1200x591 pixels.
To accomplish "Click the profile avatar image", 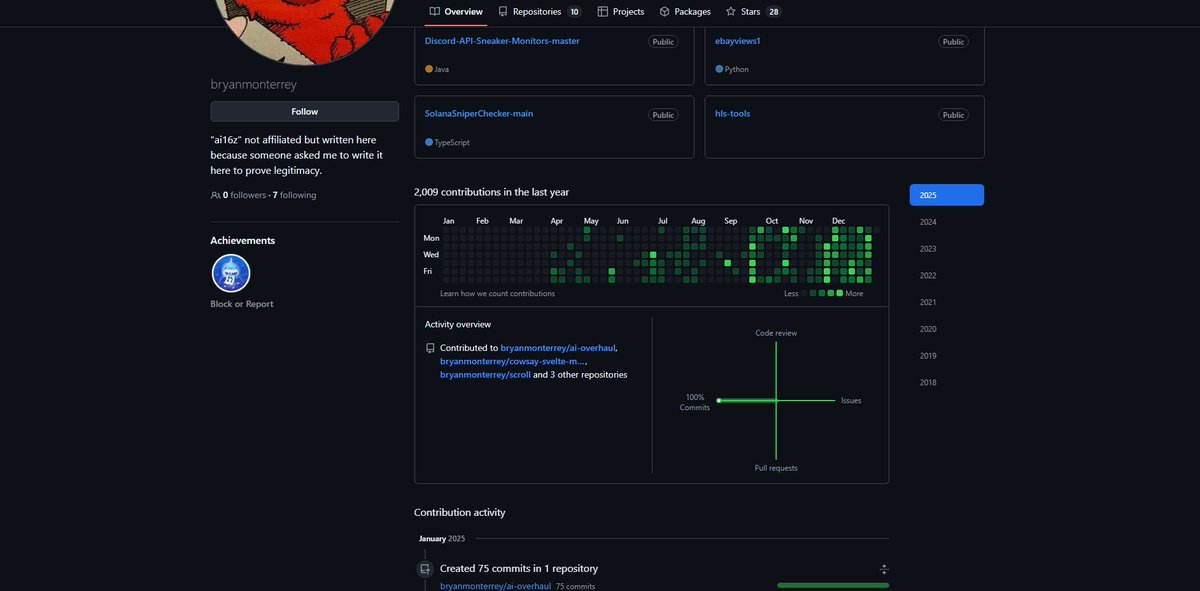I will pyautogui.click(x=304, y=30).
